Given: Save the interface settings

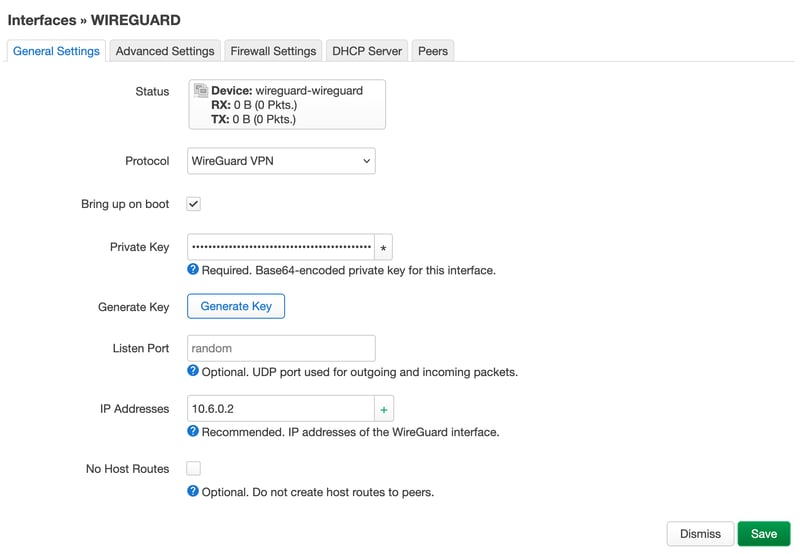Looking at the screenshot, I should click(x=764, y=534).
